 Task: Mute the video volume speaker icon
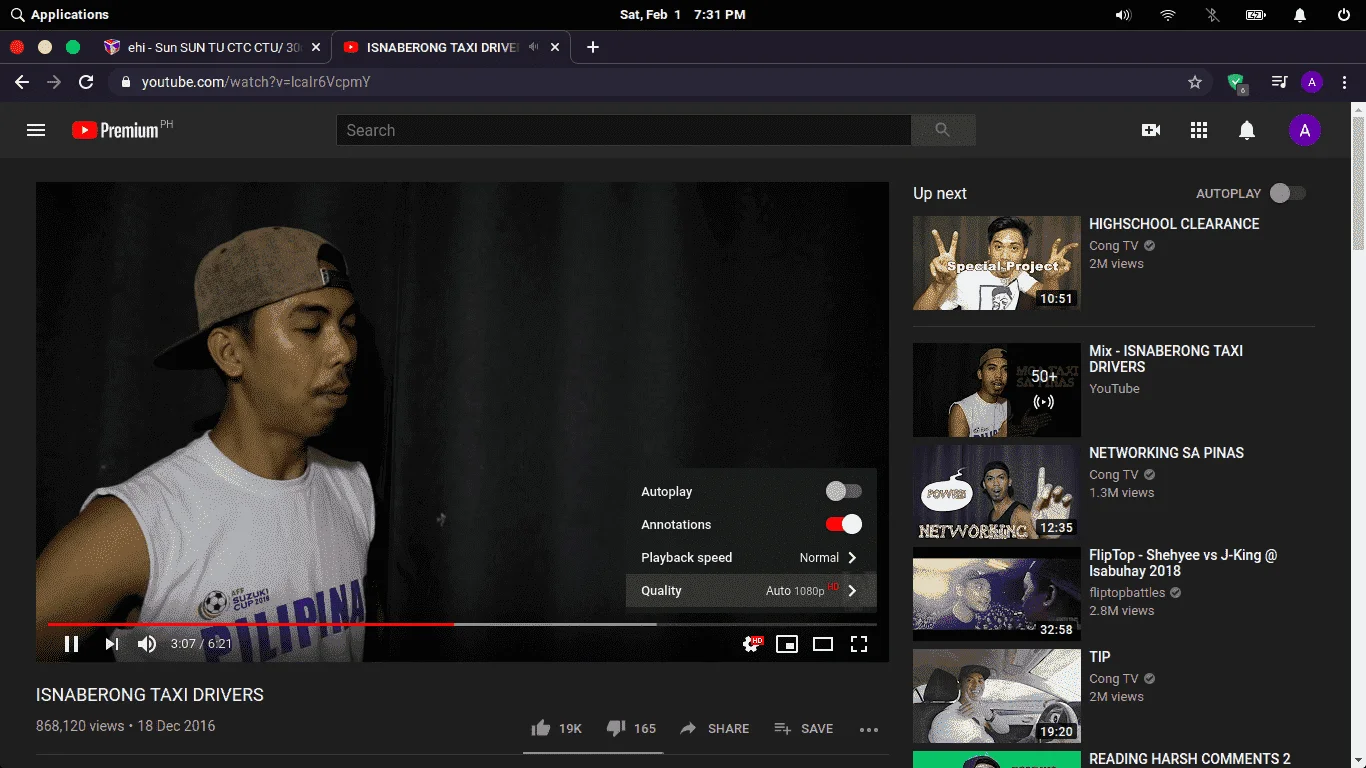click(147, 644)
